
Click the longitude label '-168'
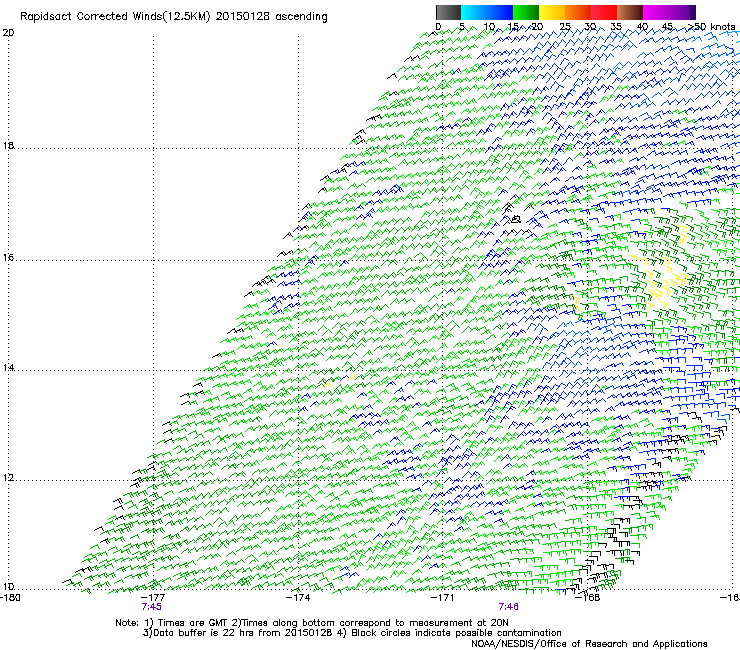588,598
